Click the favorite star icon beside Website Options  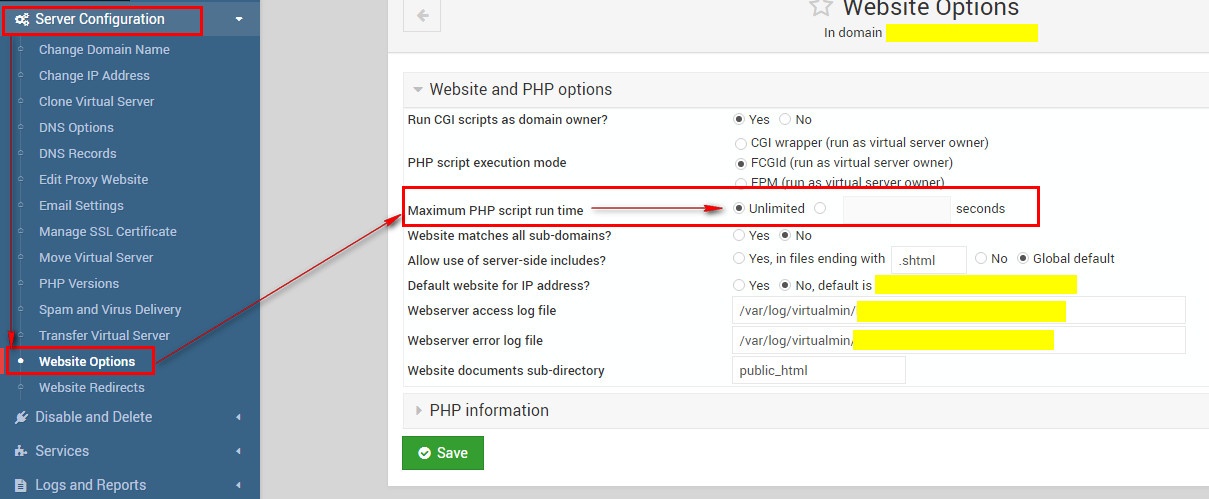(x=820, y=7)
